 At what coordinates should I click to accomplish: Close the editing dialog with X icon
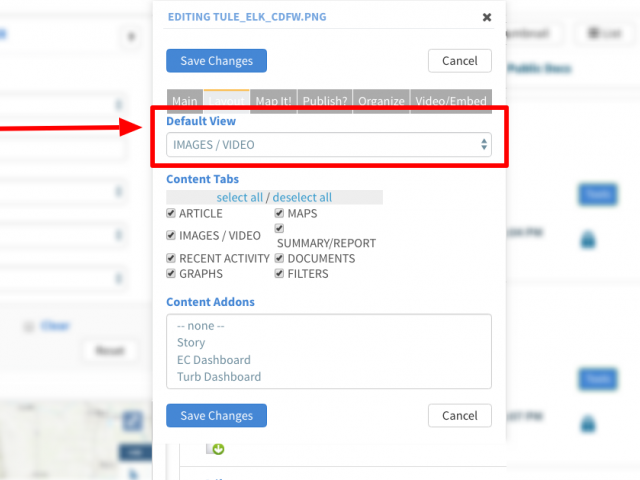(487, 17)
